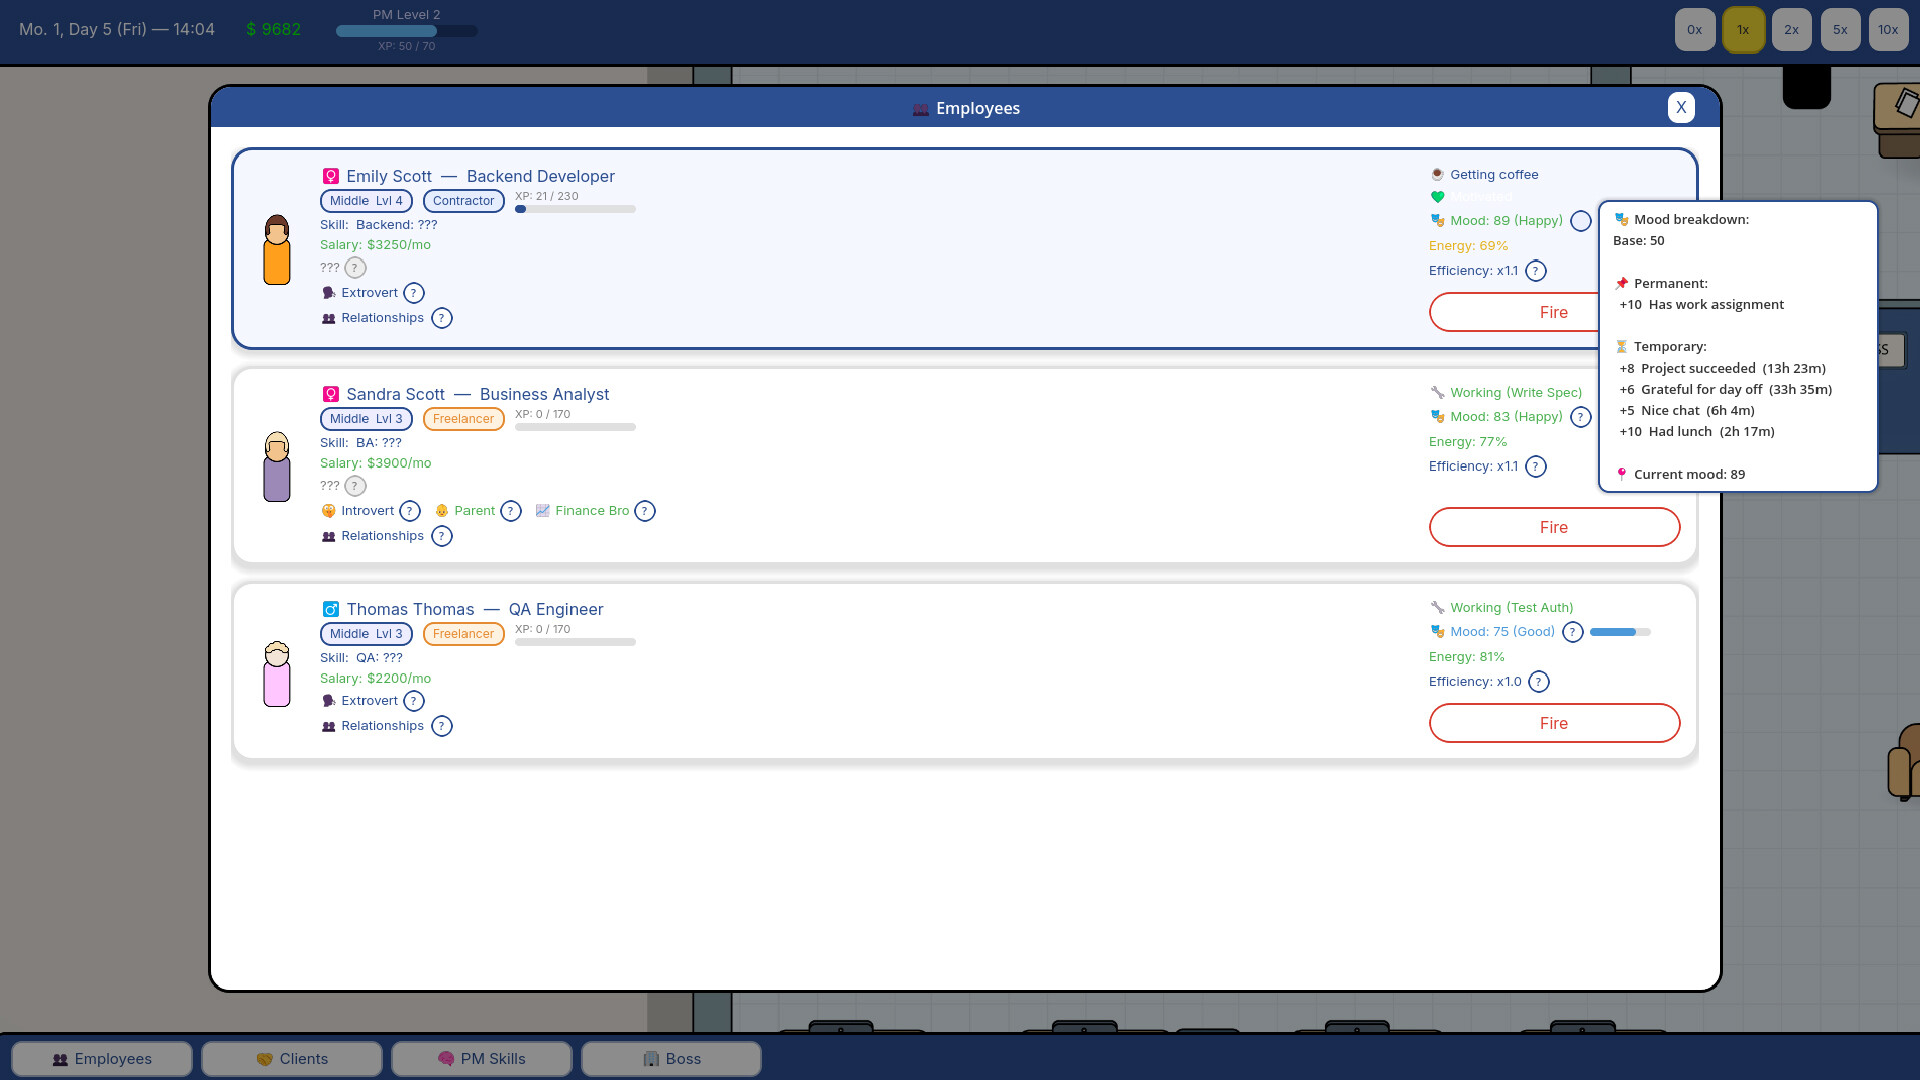Image resolution: width=1920 pixels, height=1080 pixels.
Task: Select the Parent trait icon for Sandra Scott
Action: 443,511
